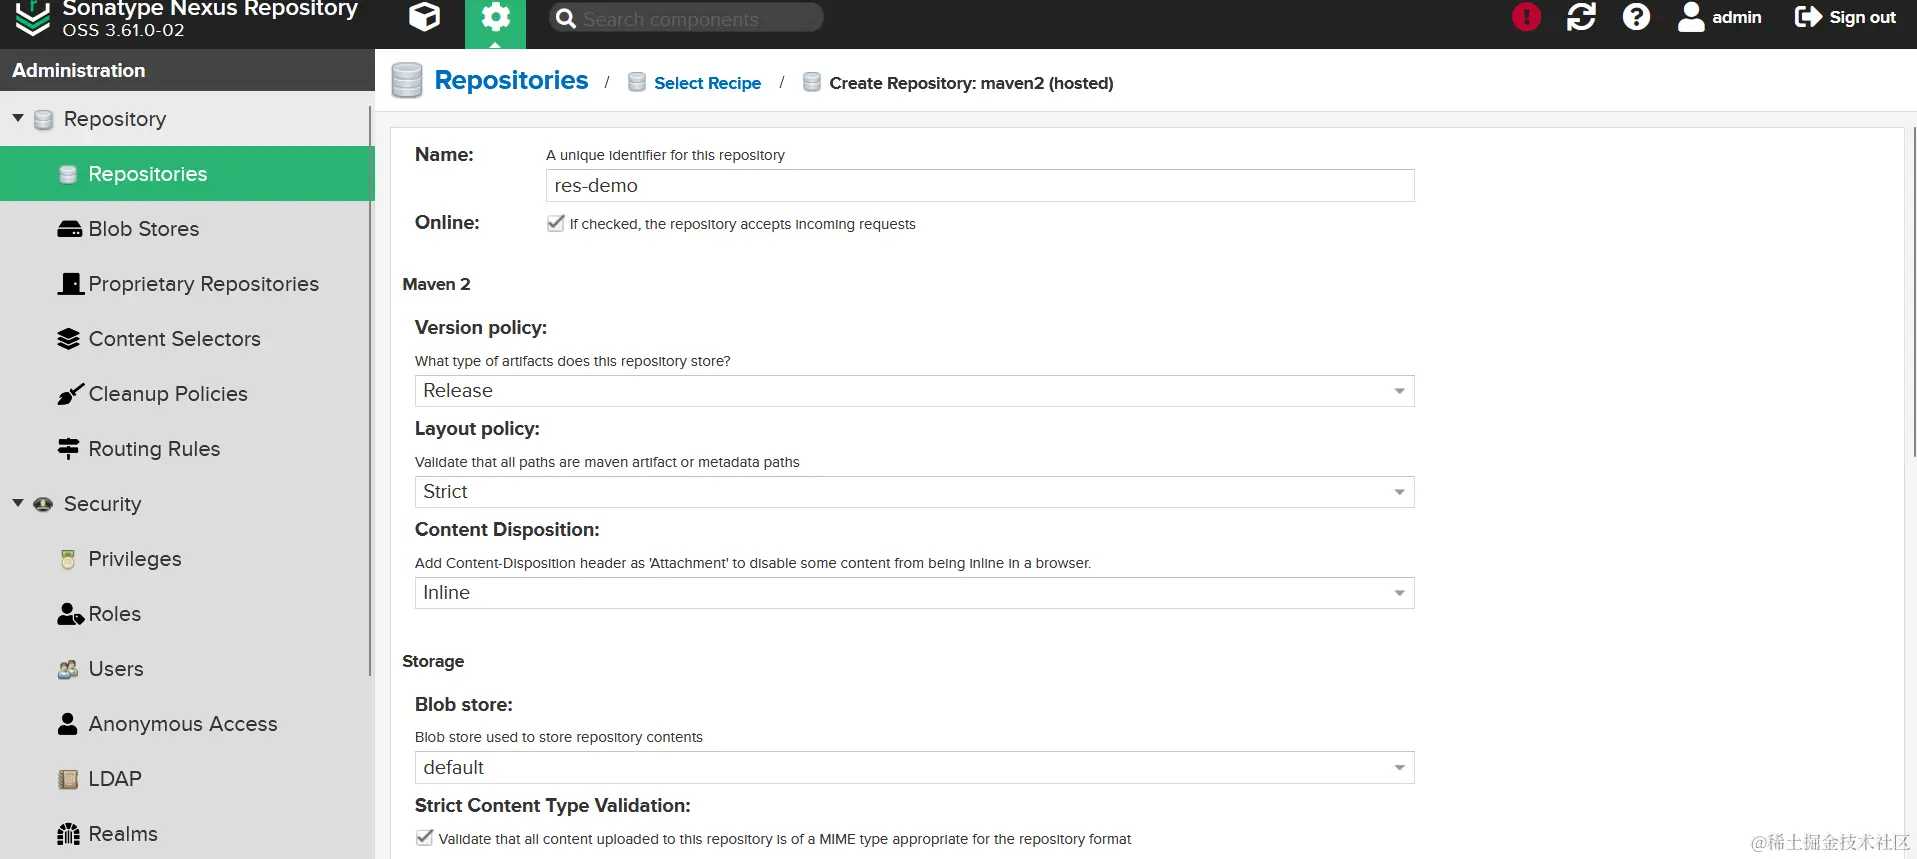Click the red system status alert icon
Screen dimensions: 1917x859
coord(1526,17)
